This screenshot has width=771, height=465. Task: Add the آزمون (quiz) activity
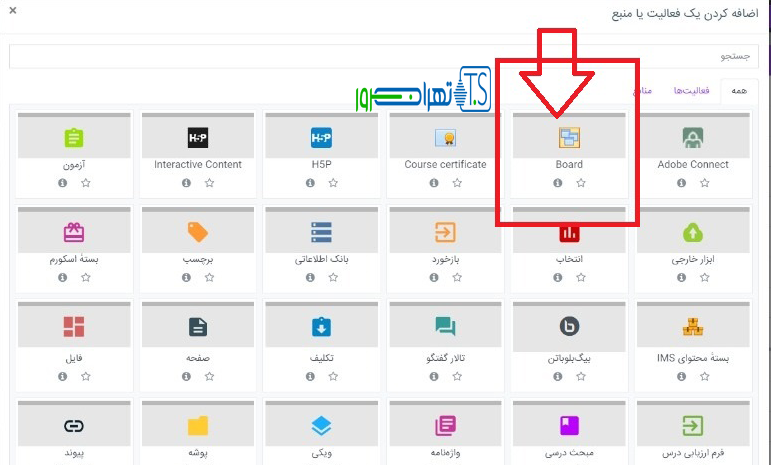[x=74, y=138]
